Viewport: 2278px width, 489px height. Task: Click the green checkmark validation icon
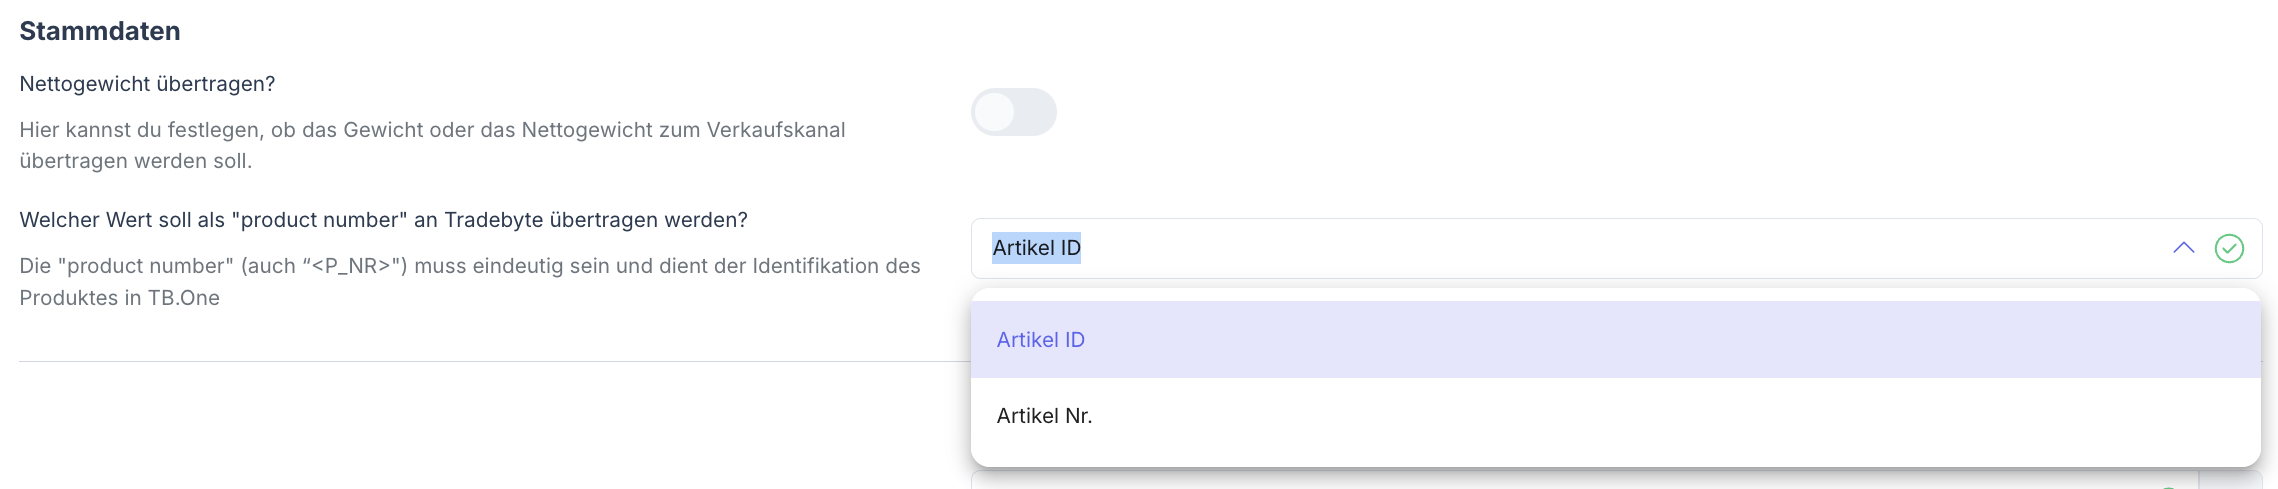coord(2229,248)
